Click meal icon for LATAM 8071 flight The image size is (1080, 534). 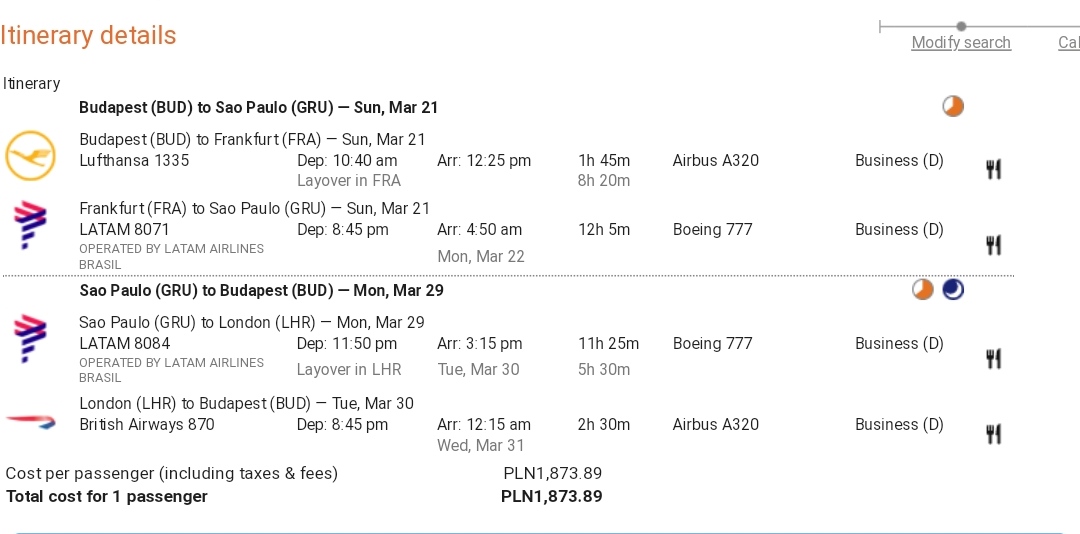click(993, 245)
